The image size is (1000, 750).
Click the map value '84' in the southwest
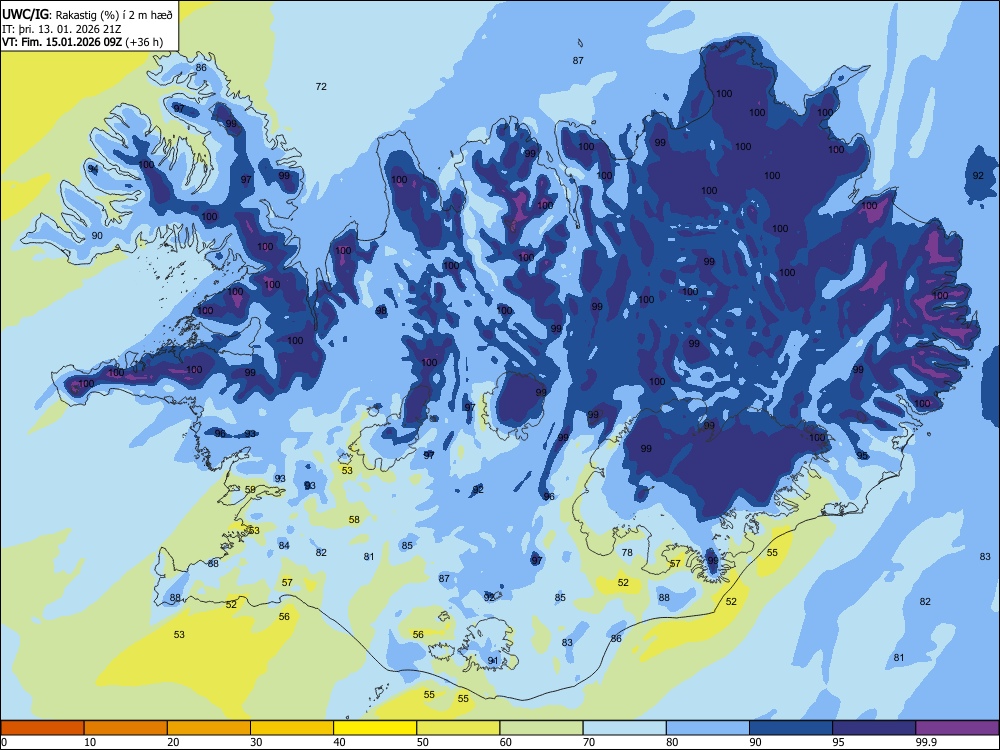point(284,545)
